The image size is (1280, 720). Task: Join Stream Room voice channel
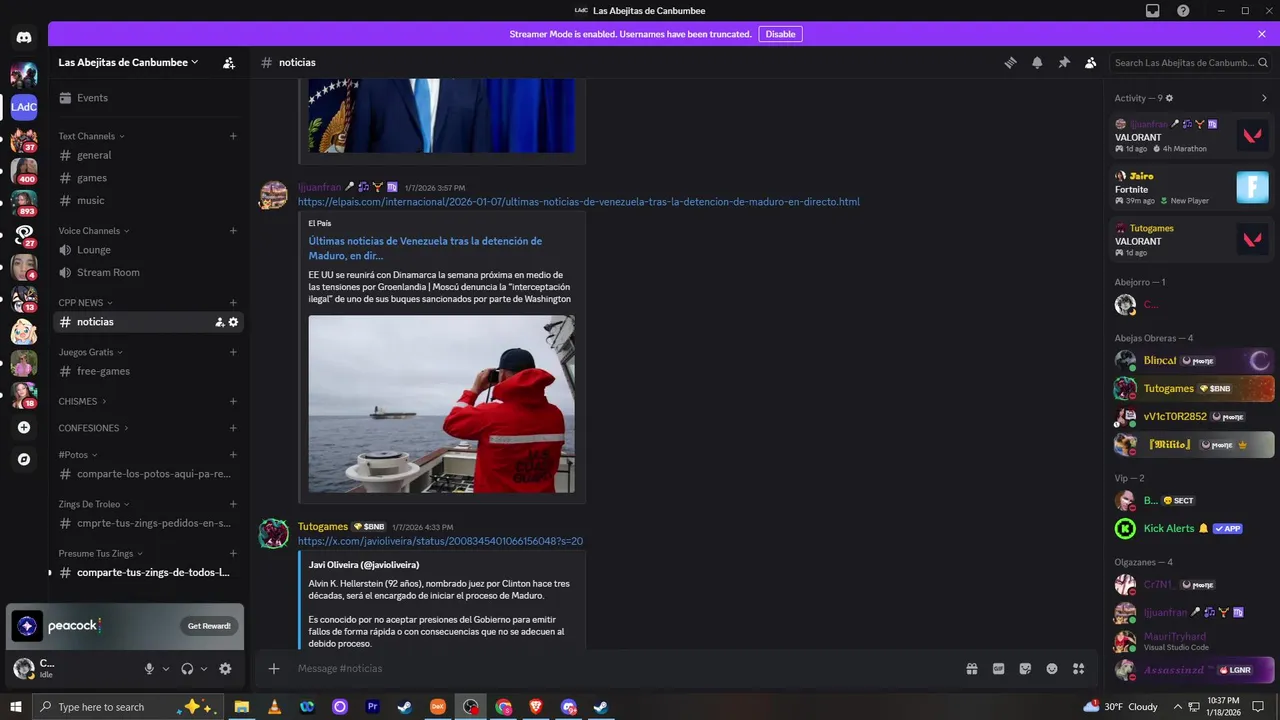pyautogui.click(x=148, y=272)
